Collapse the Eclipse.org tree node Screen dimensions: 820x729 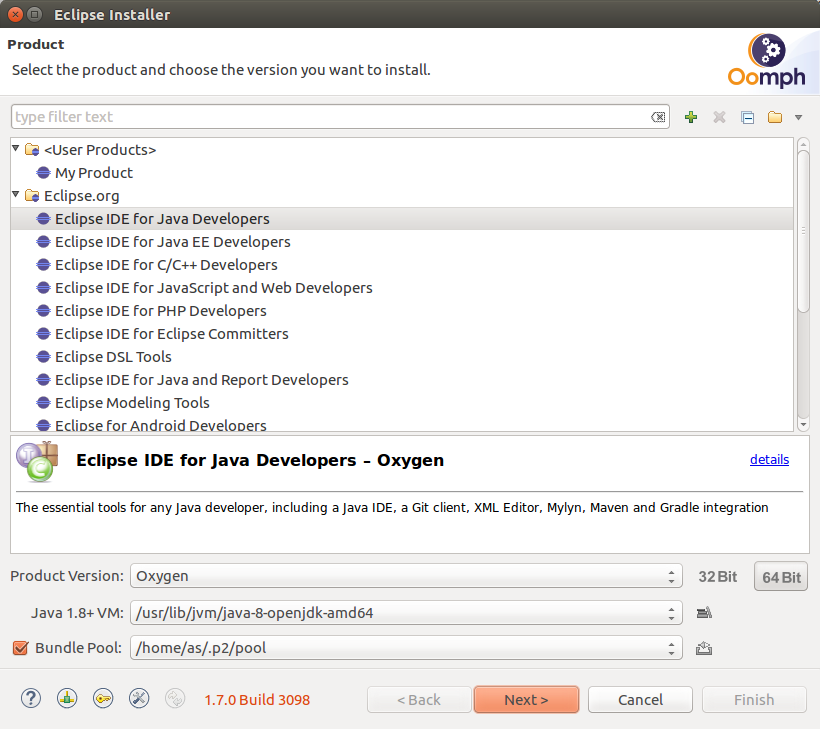click(16, 195)
